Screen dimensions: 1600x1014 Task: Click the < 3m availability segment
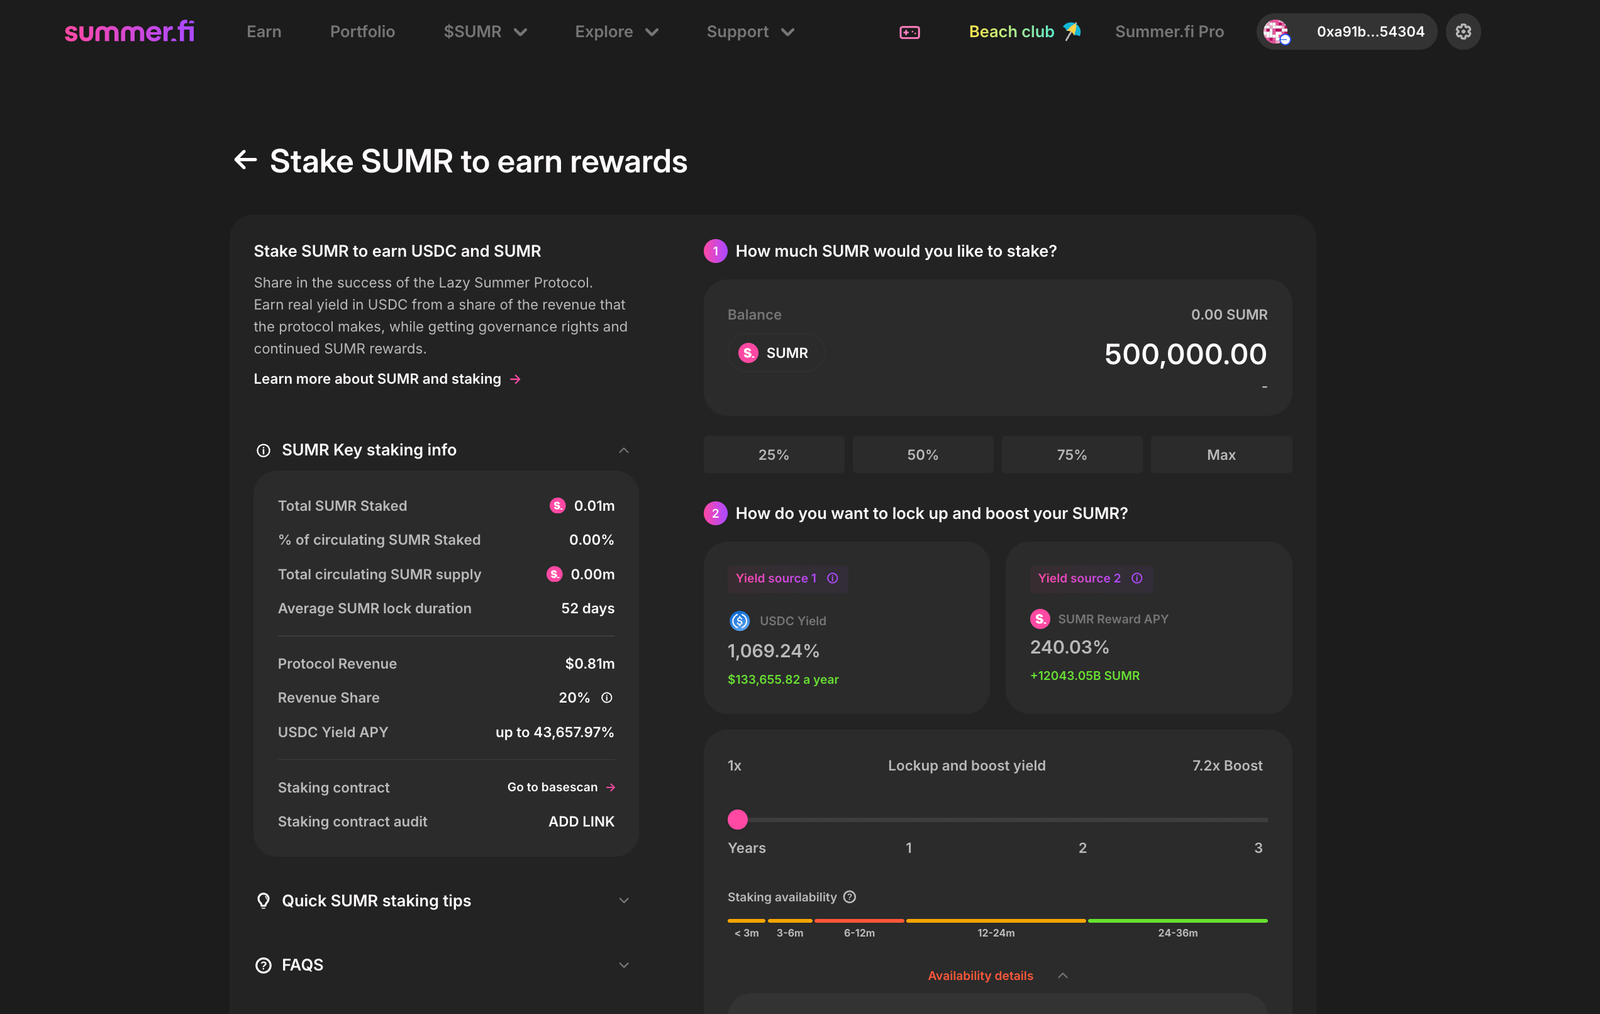[x=746, y=921]
